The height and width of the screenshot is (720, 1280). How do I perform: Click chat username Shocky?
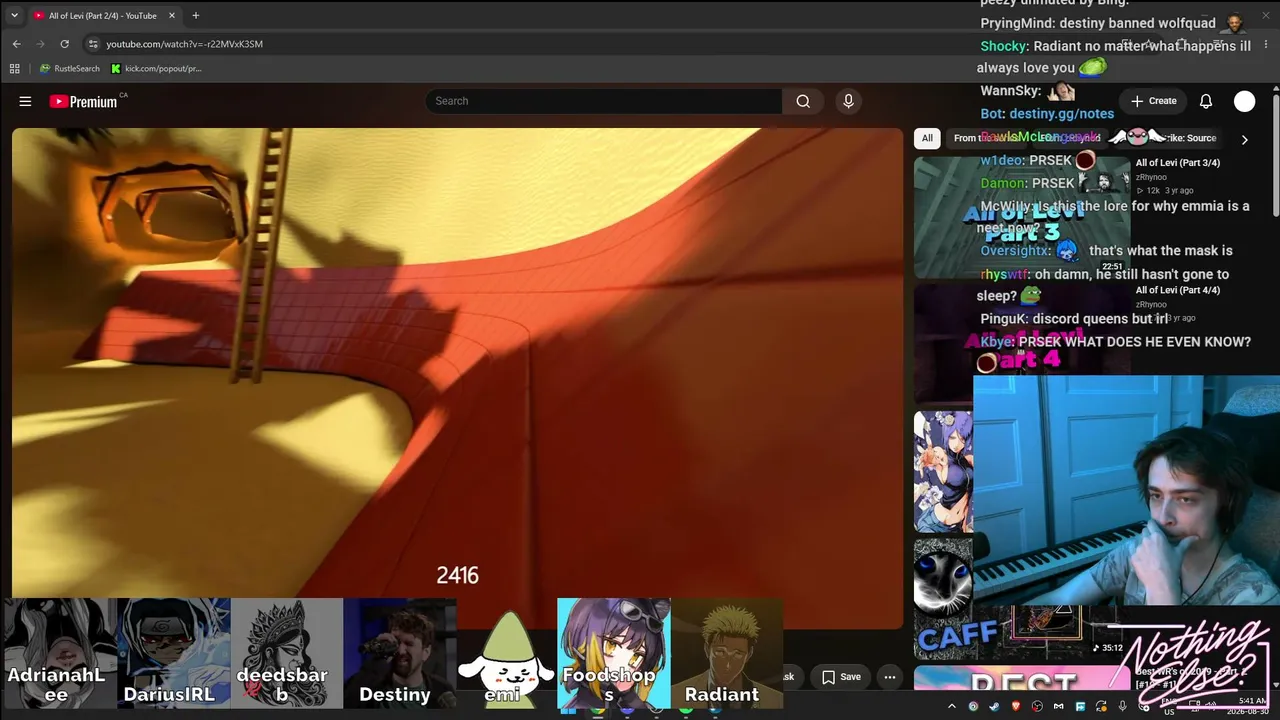[x=1003, y=46]
